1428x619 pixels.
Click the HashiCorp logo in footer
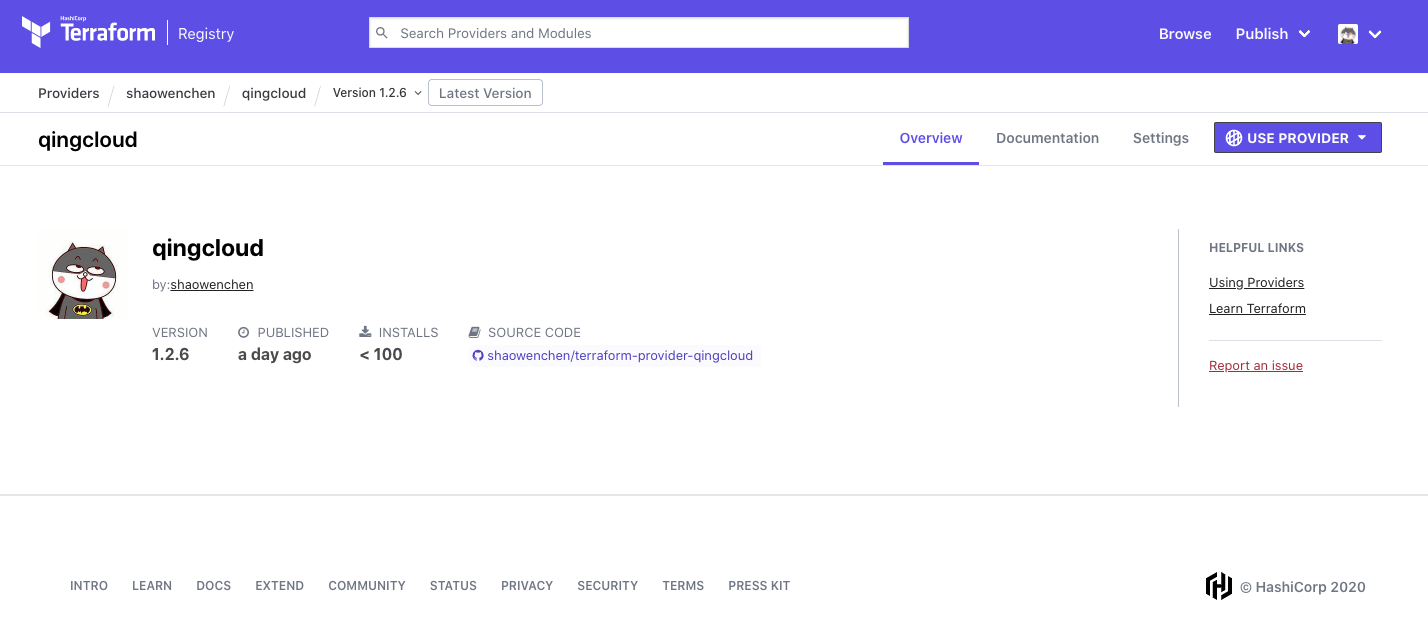click(1218, 586)
